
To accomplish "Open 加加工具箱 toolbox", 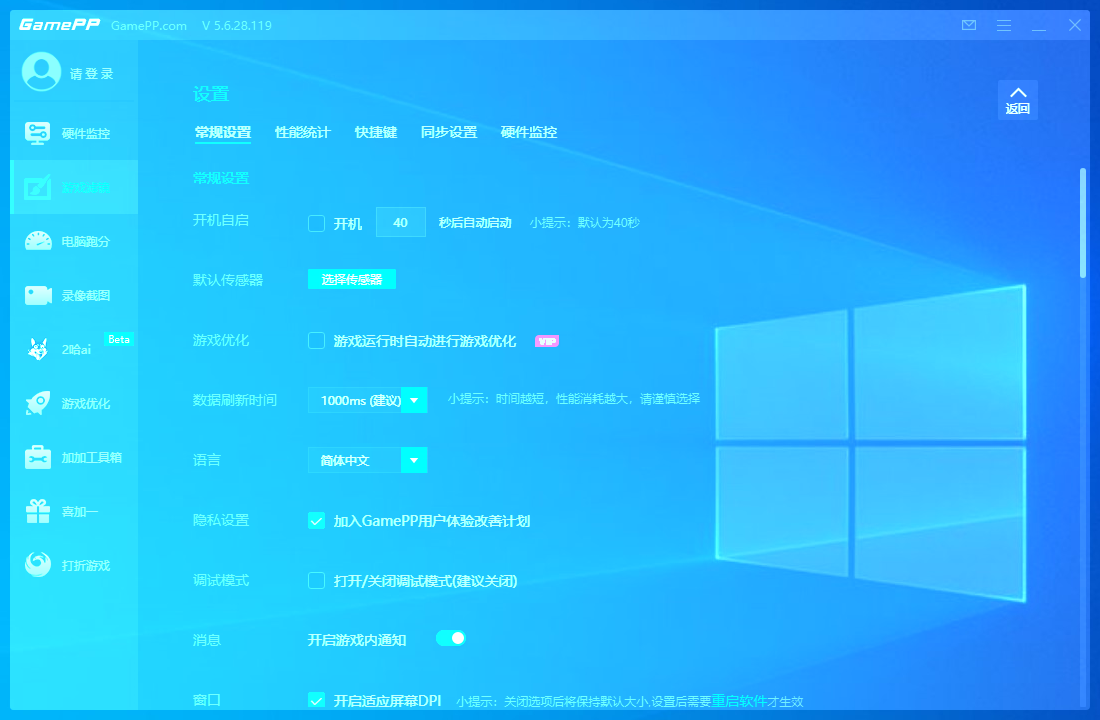I will [74, 457].
